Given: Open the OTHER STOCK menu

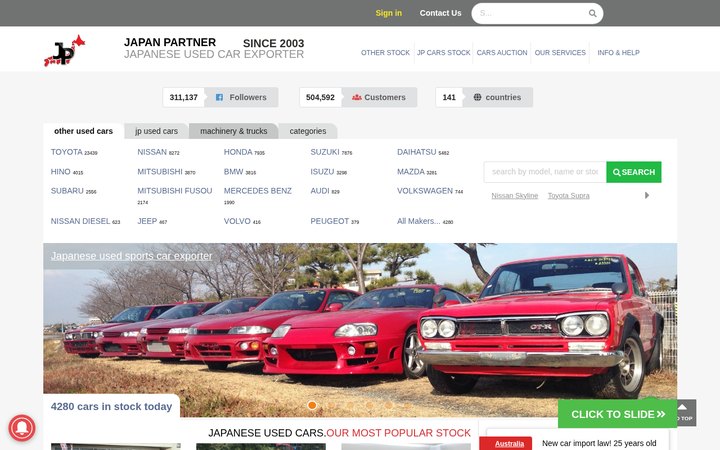Looking at the screenshot, I should 385,53.
